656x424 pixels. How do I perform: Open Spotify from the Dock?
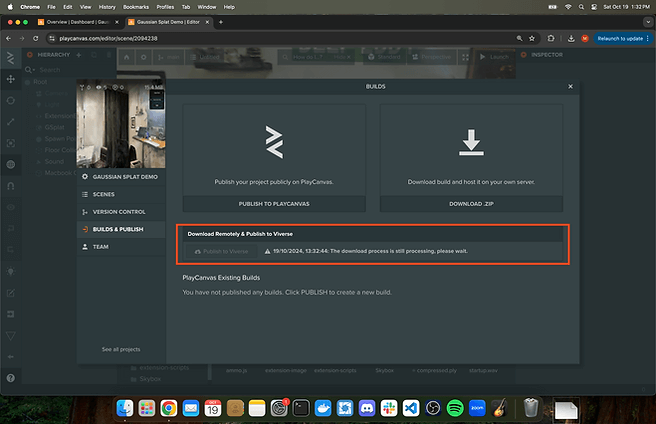click(454, 408)
